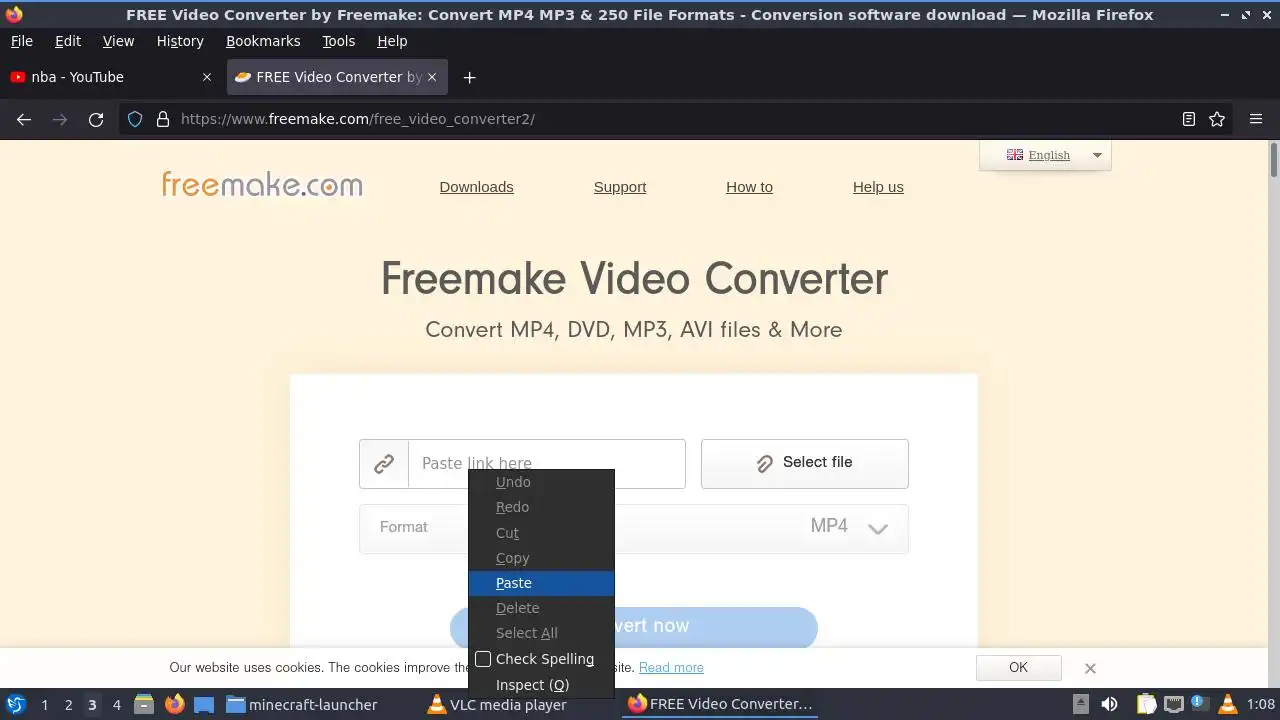
Task: Click the clipboard tray icon
Action: [x=1146, y=704]
